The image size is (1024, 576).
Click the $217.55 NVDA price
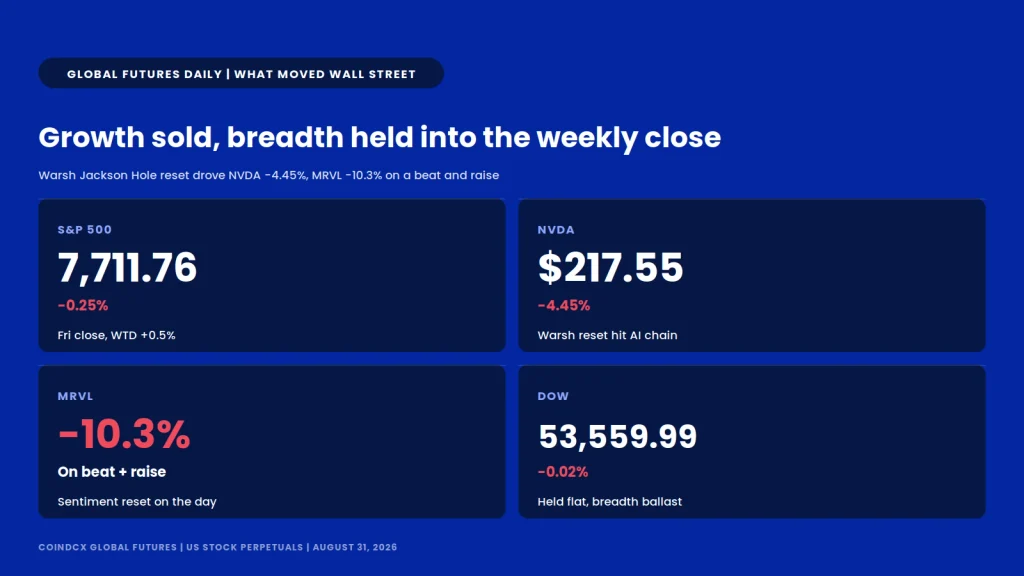point(611,268)
